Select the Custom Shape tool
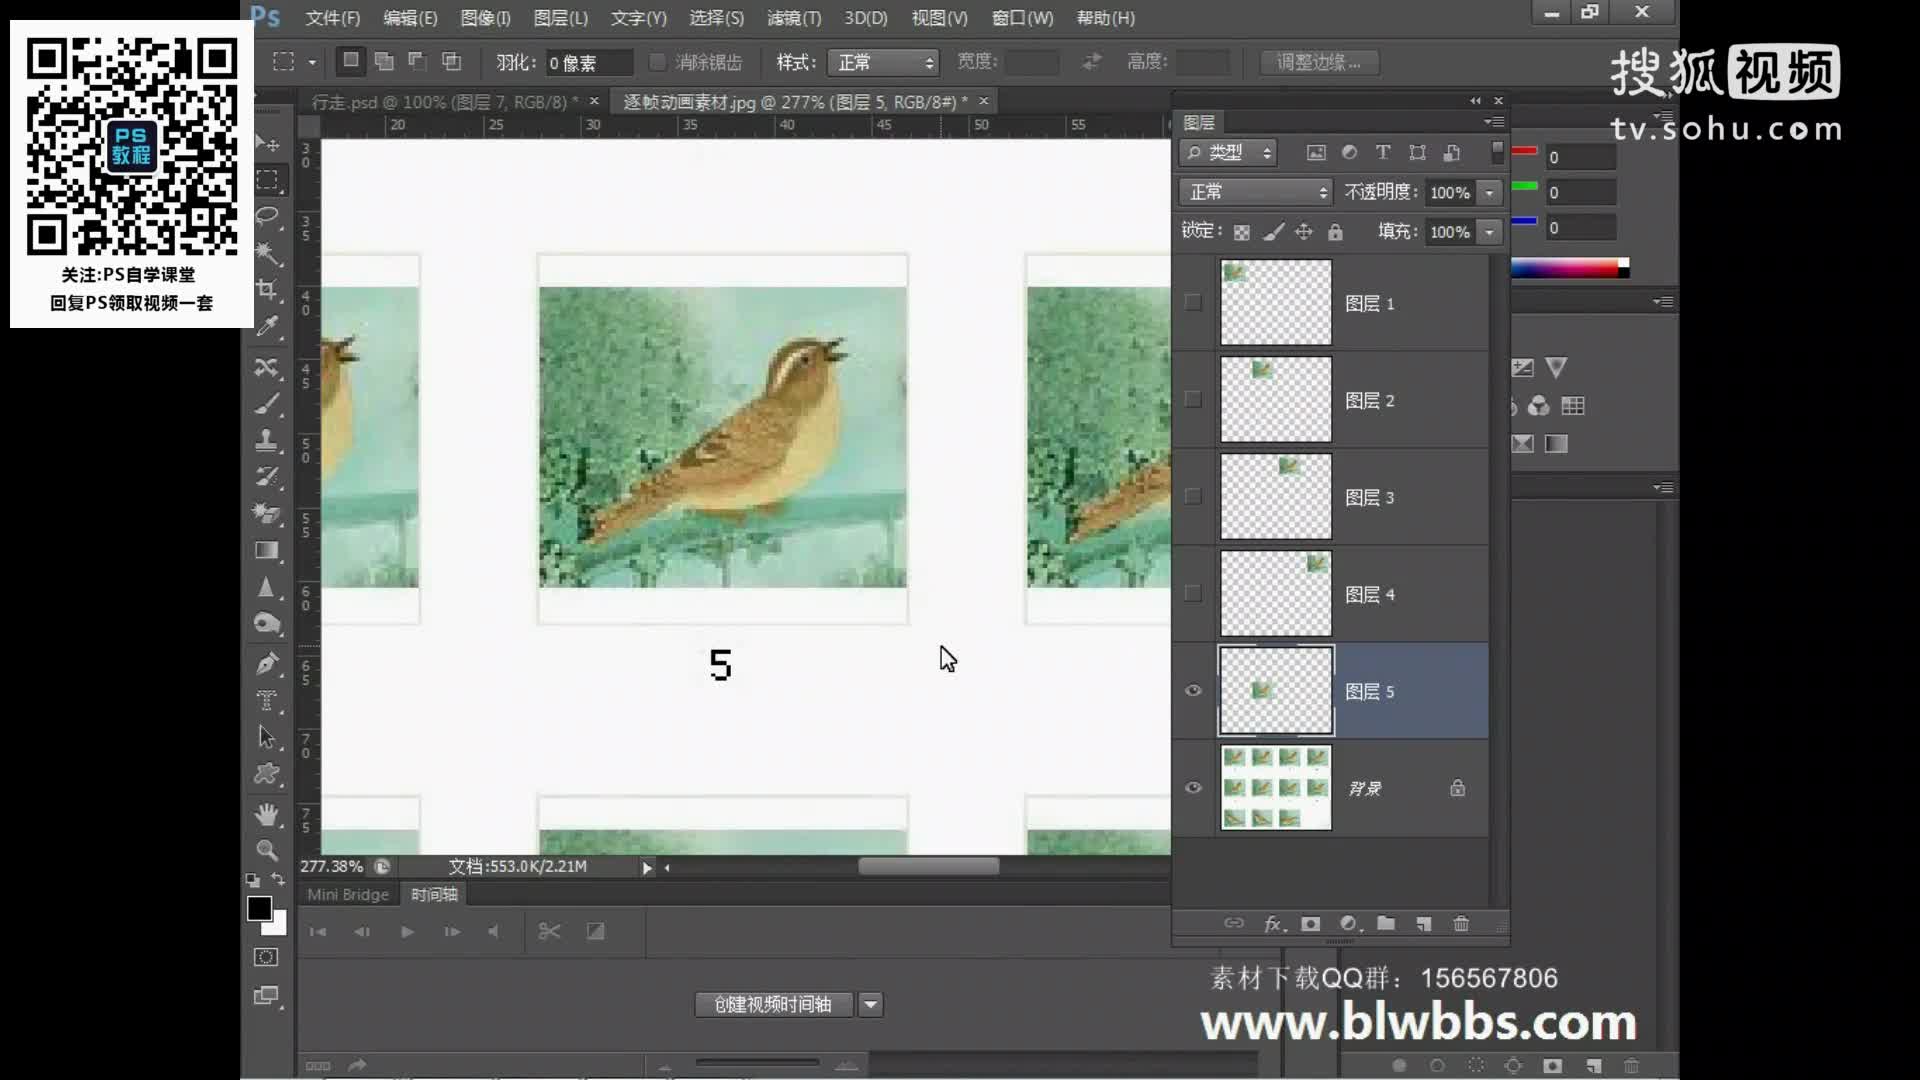This screenshot has height=1080, width=1920. tap(267, 774)
